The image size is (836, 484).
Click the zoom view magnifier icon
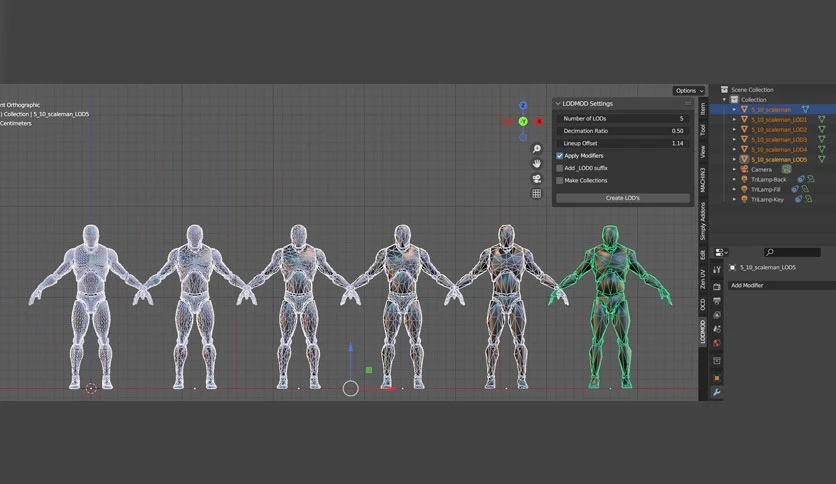[x=537, y=149]
